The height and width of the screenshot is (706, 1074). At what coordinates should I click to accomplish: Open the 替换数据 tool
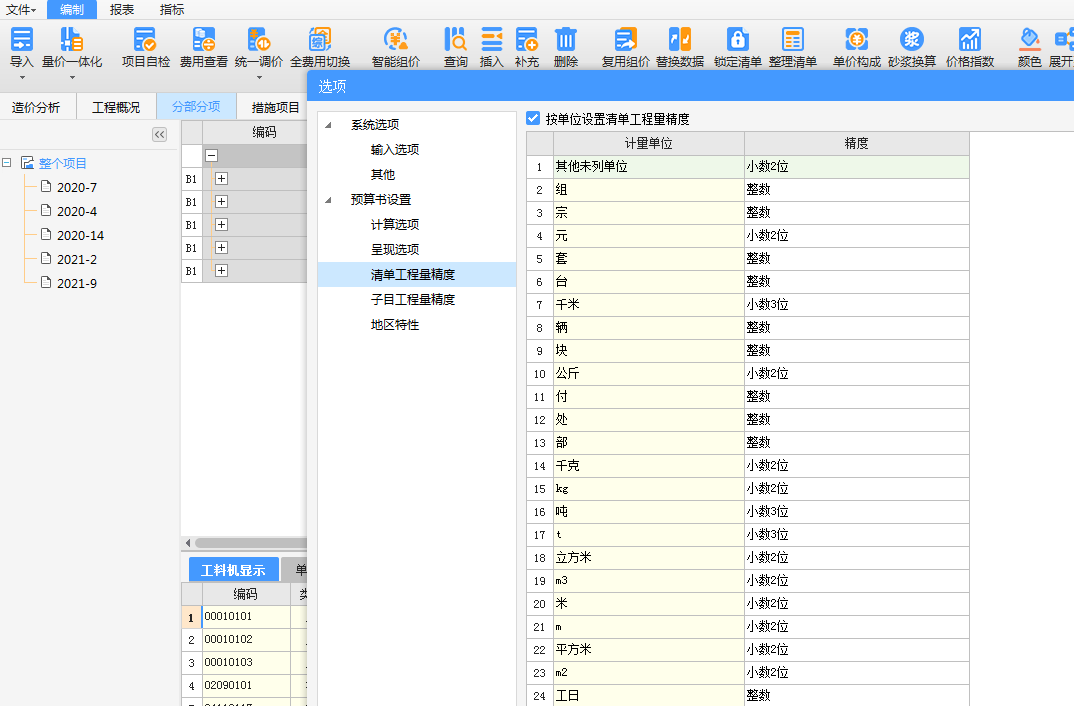pyautogui.click(x=680, y=47)
